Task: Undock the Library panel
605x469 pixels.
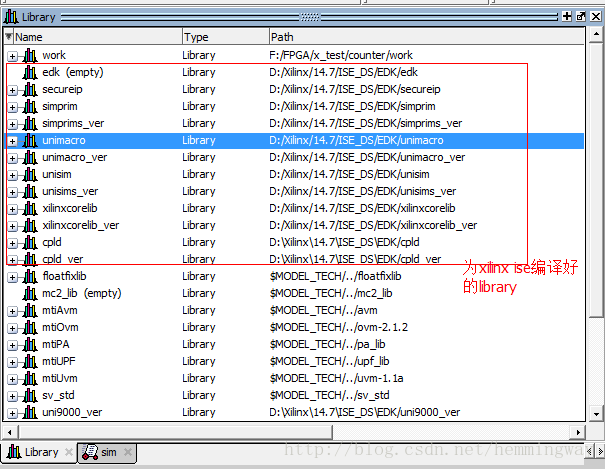Action: [x=581, y=16]
